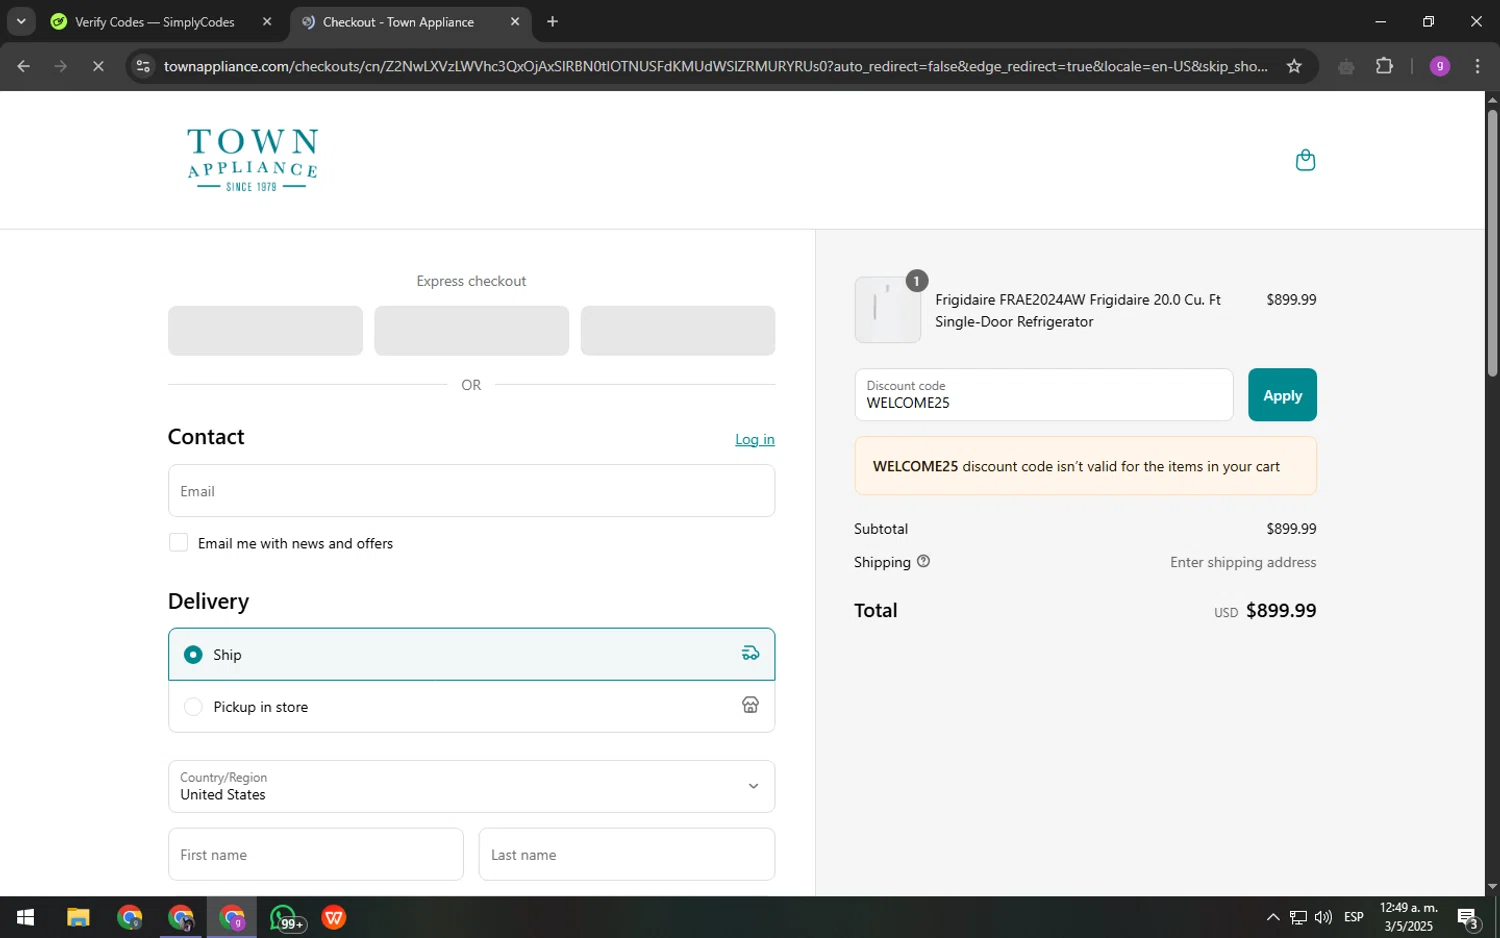
Task: Click the WELCOME25 invalid discount message
Action: tap(1085, 466)
